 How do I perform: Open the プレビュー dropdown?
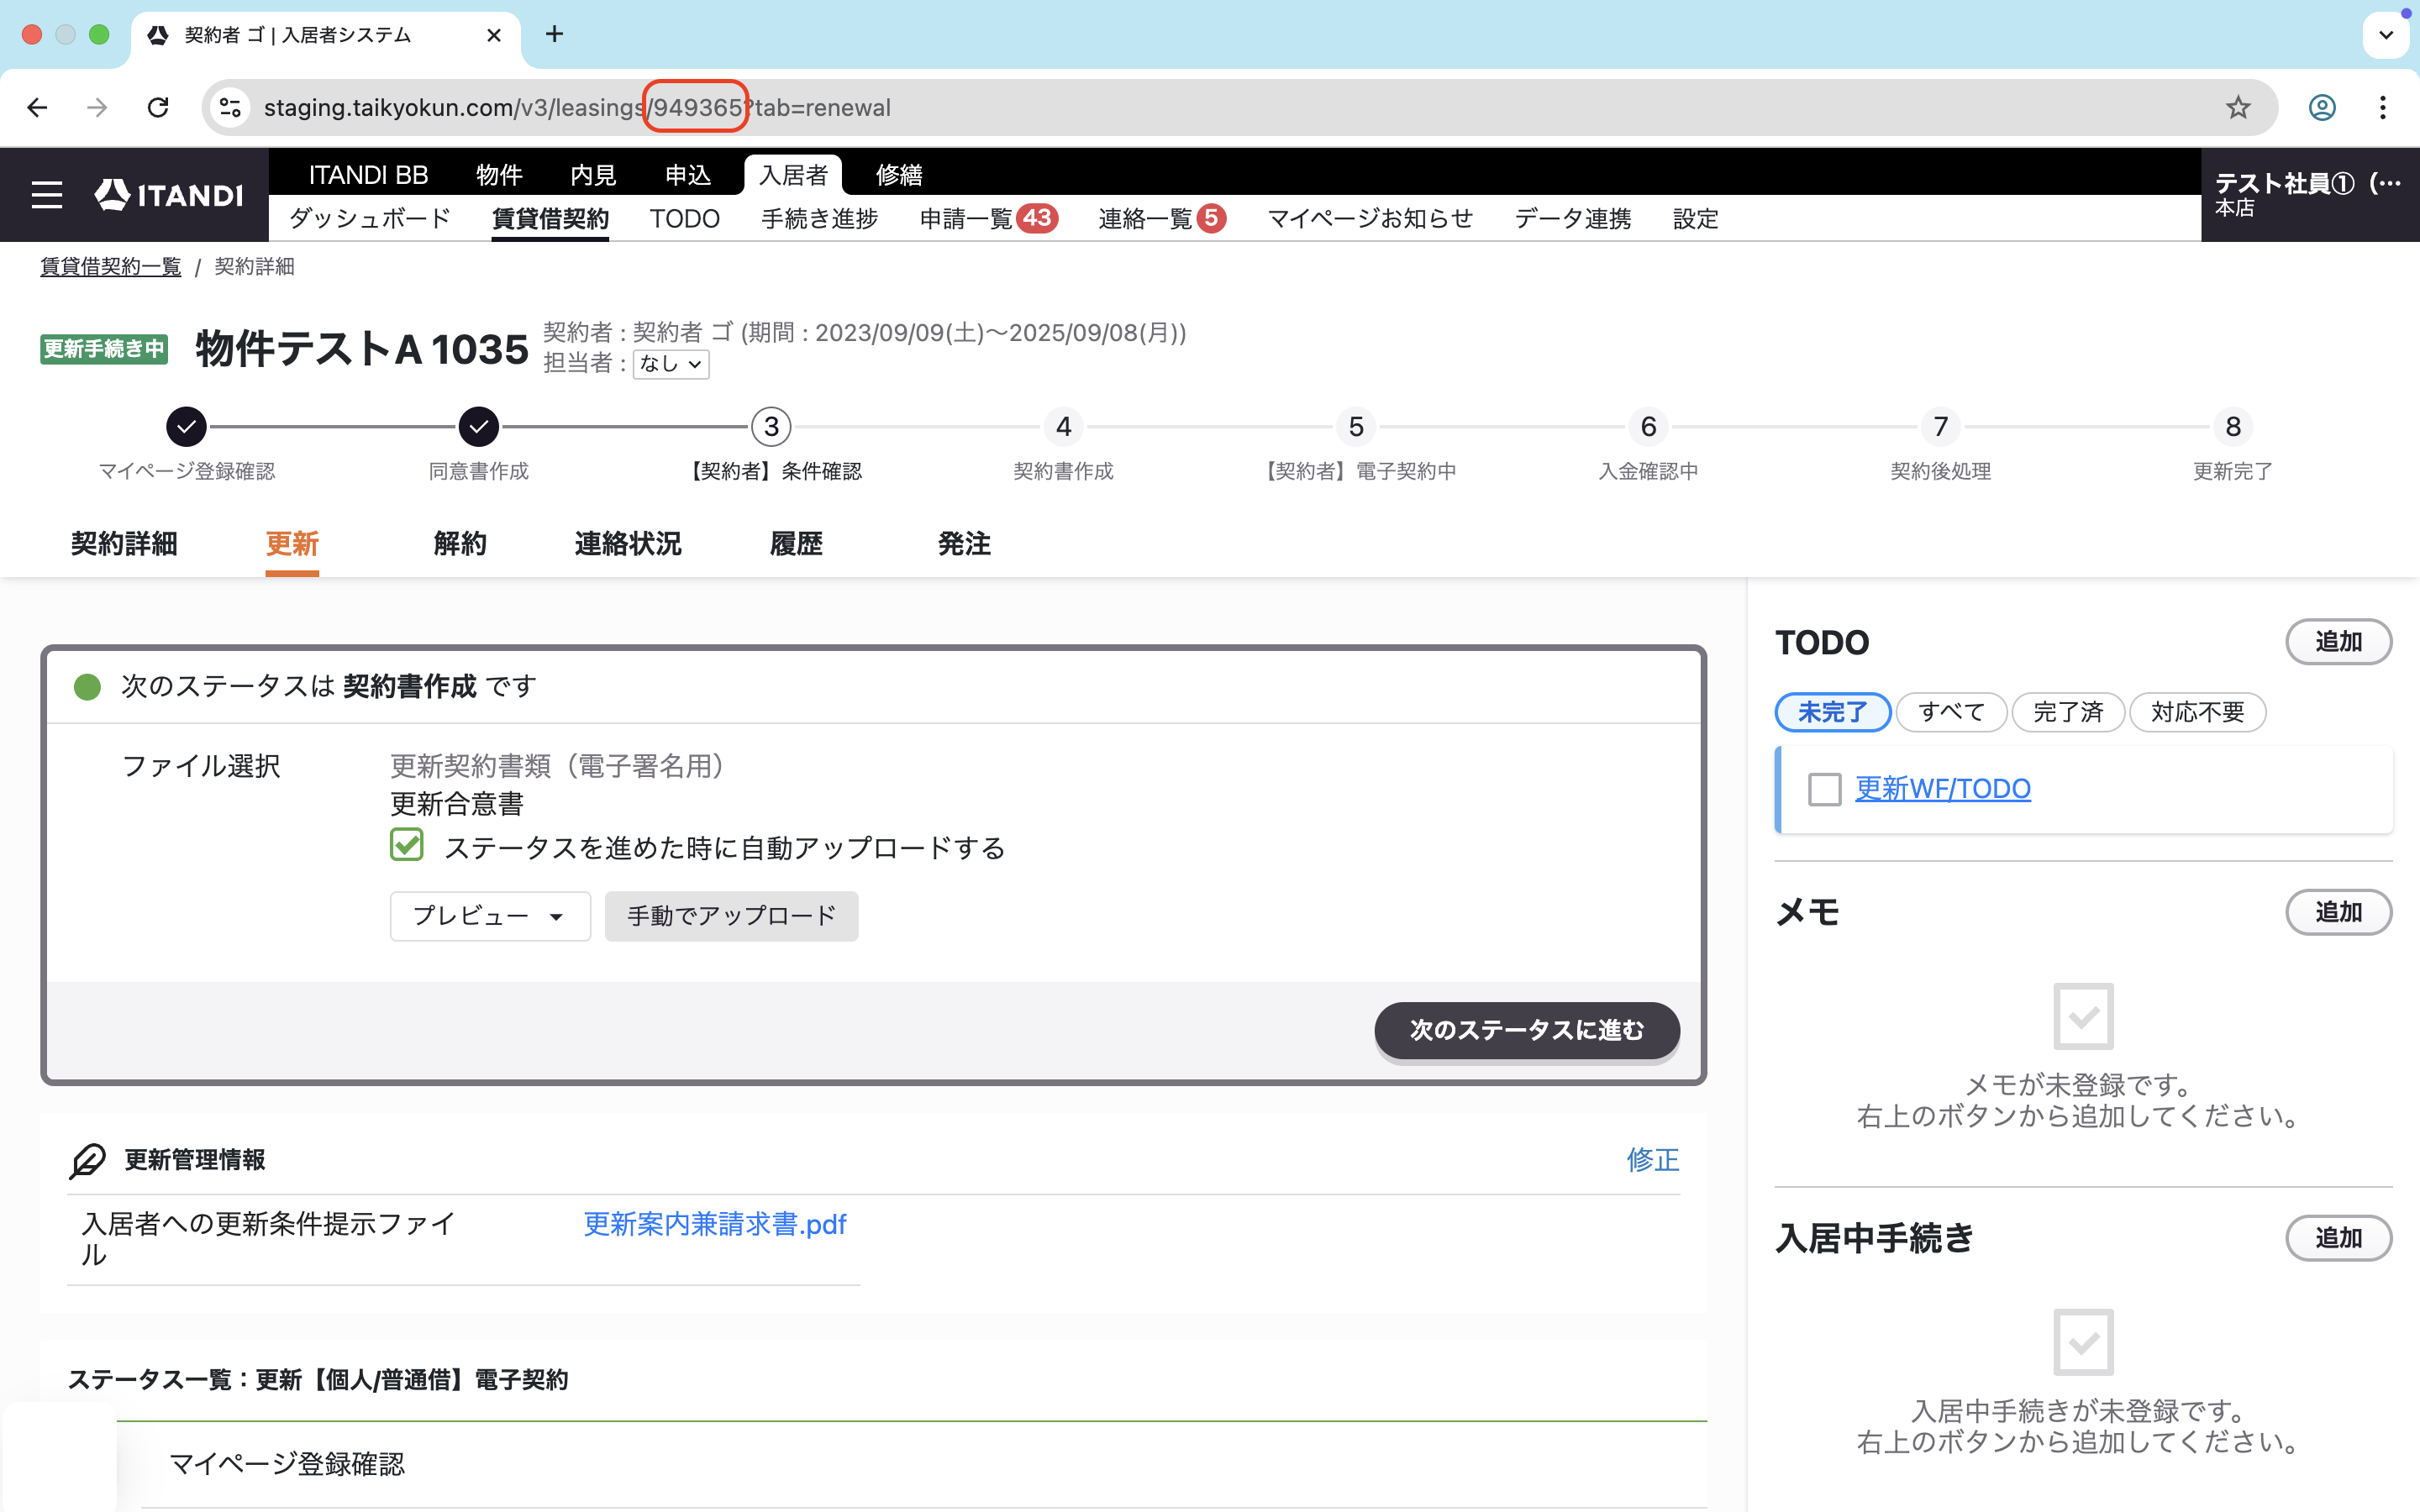point(490,916)
